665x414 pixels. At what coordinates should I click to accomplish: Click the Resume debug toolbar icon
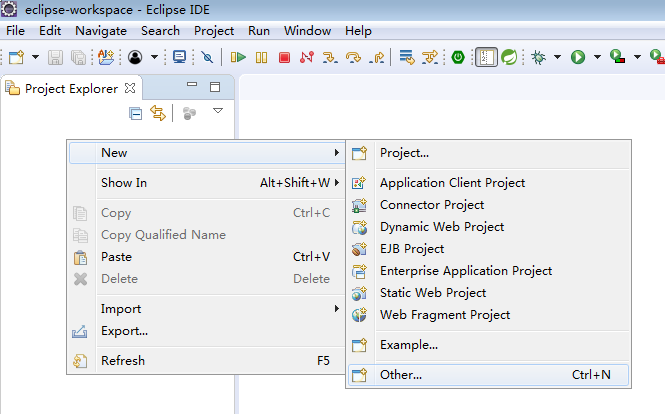[238, 57]
